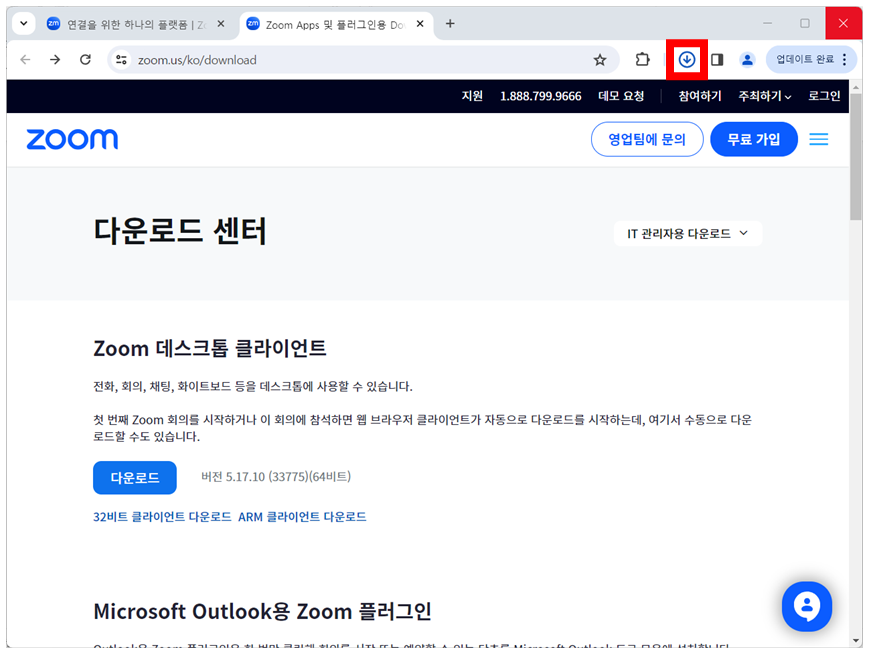Expand the 주최하기 host dropdown

point(765,96)
